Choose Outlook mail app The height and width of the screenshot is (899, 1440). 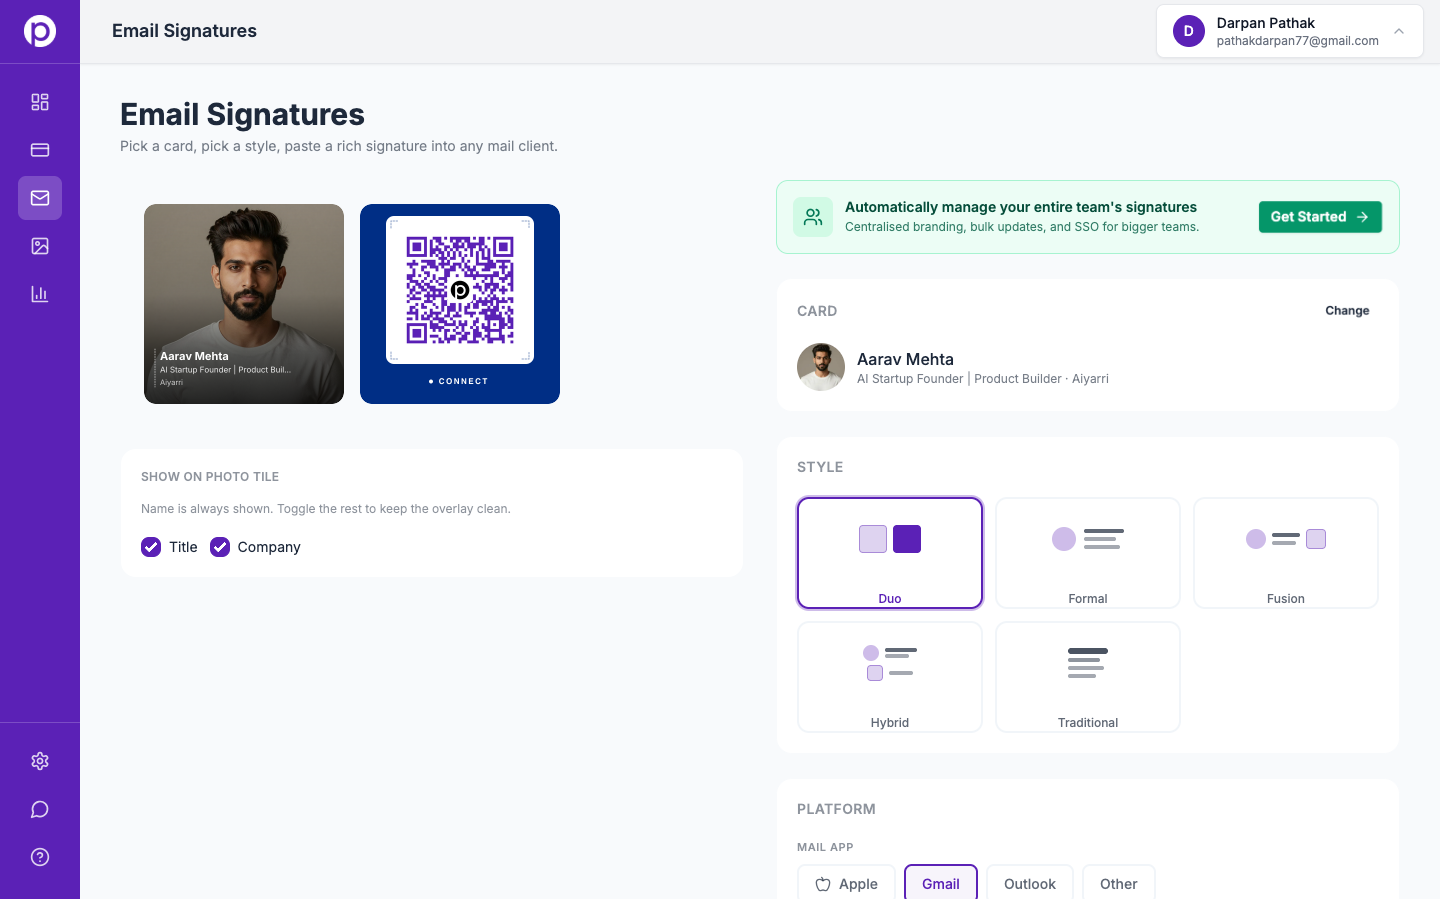pos(1030,884)
